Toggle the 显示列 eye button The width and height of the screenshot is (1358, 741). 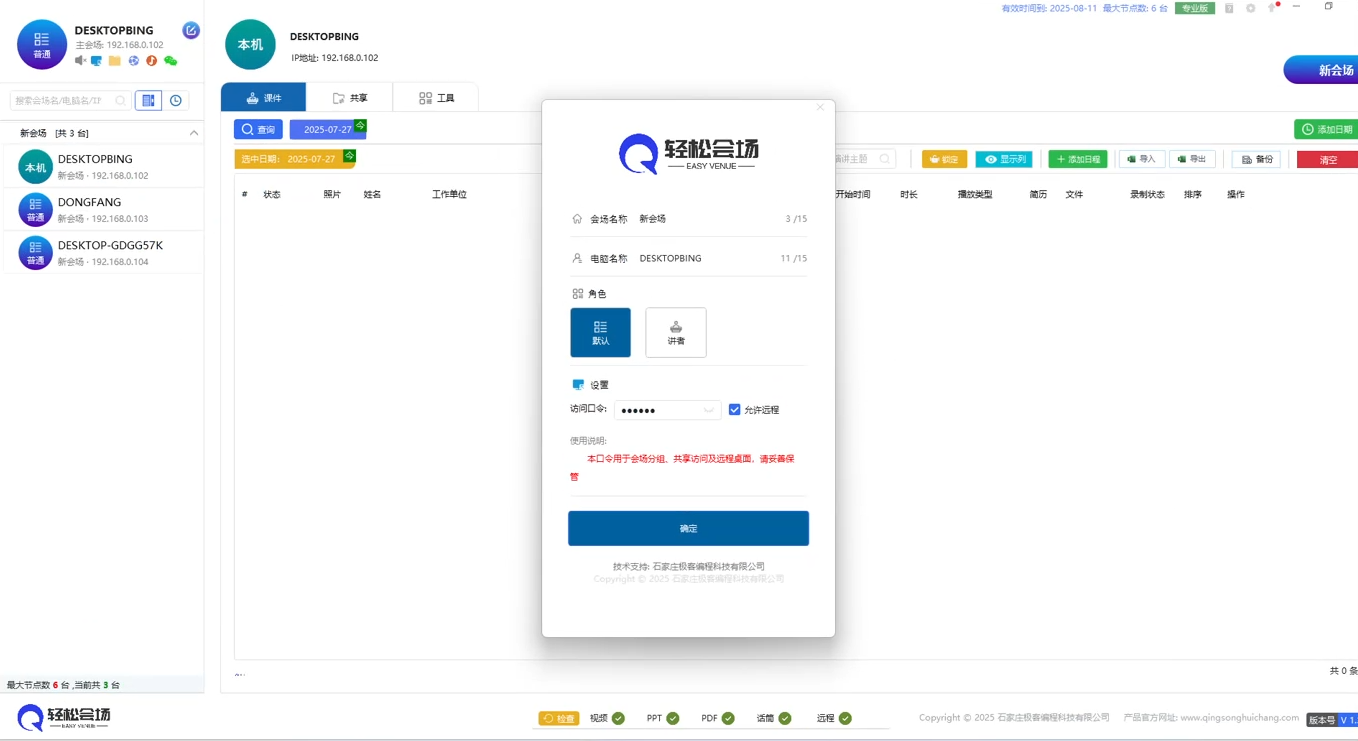pos(1004,159)
